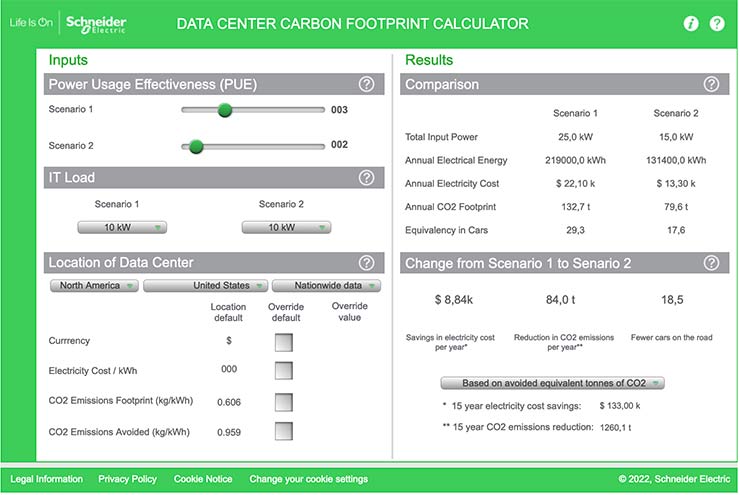Viewport: 740px width, 495px height.
Task: Click Location of Data Center help icon
Action: 366,264
